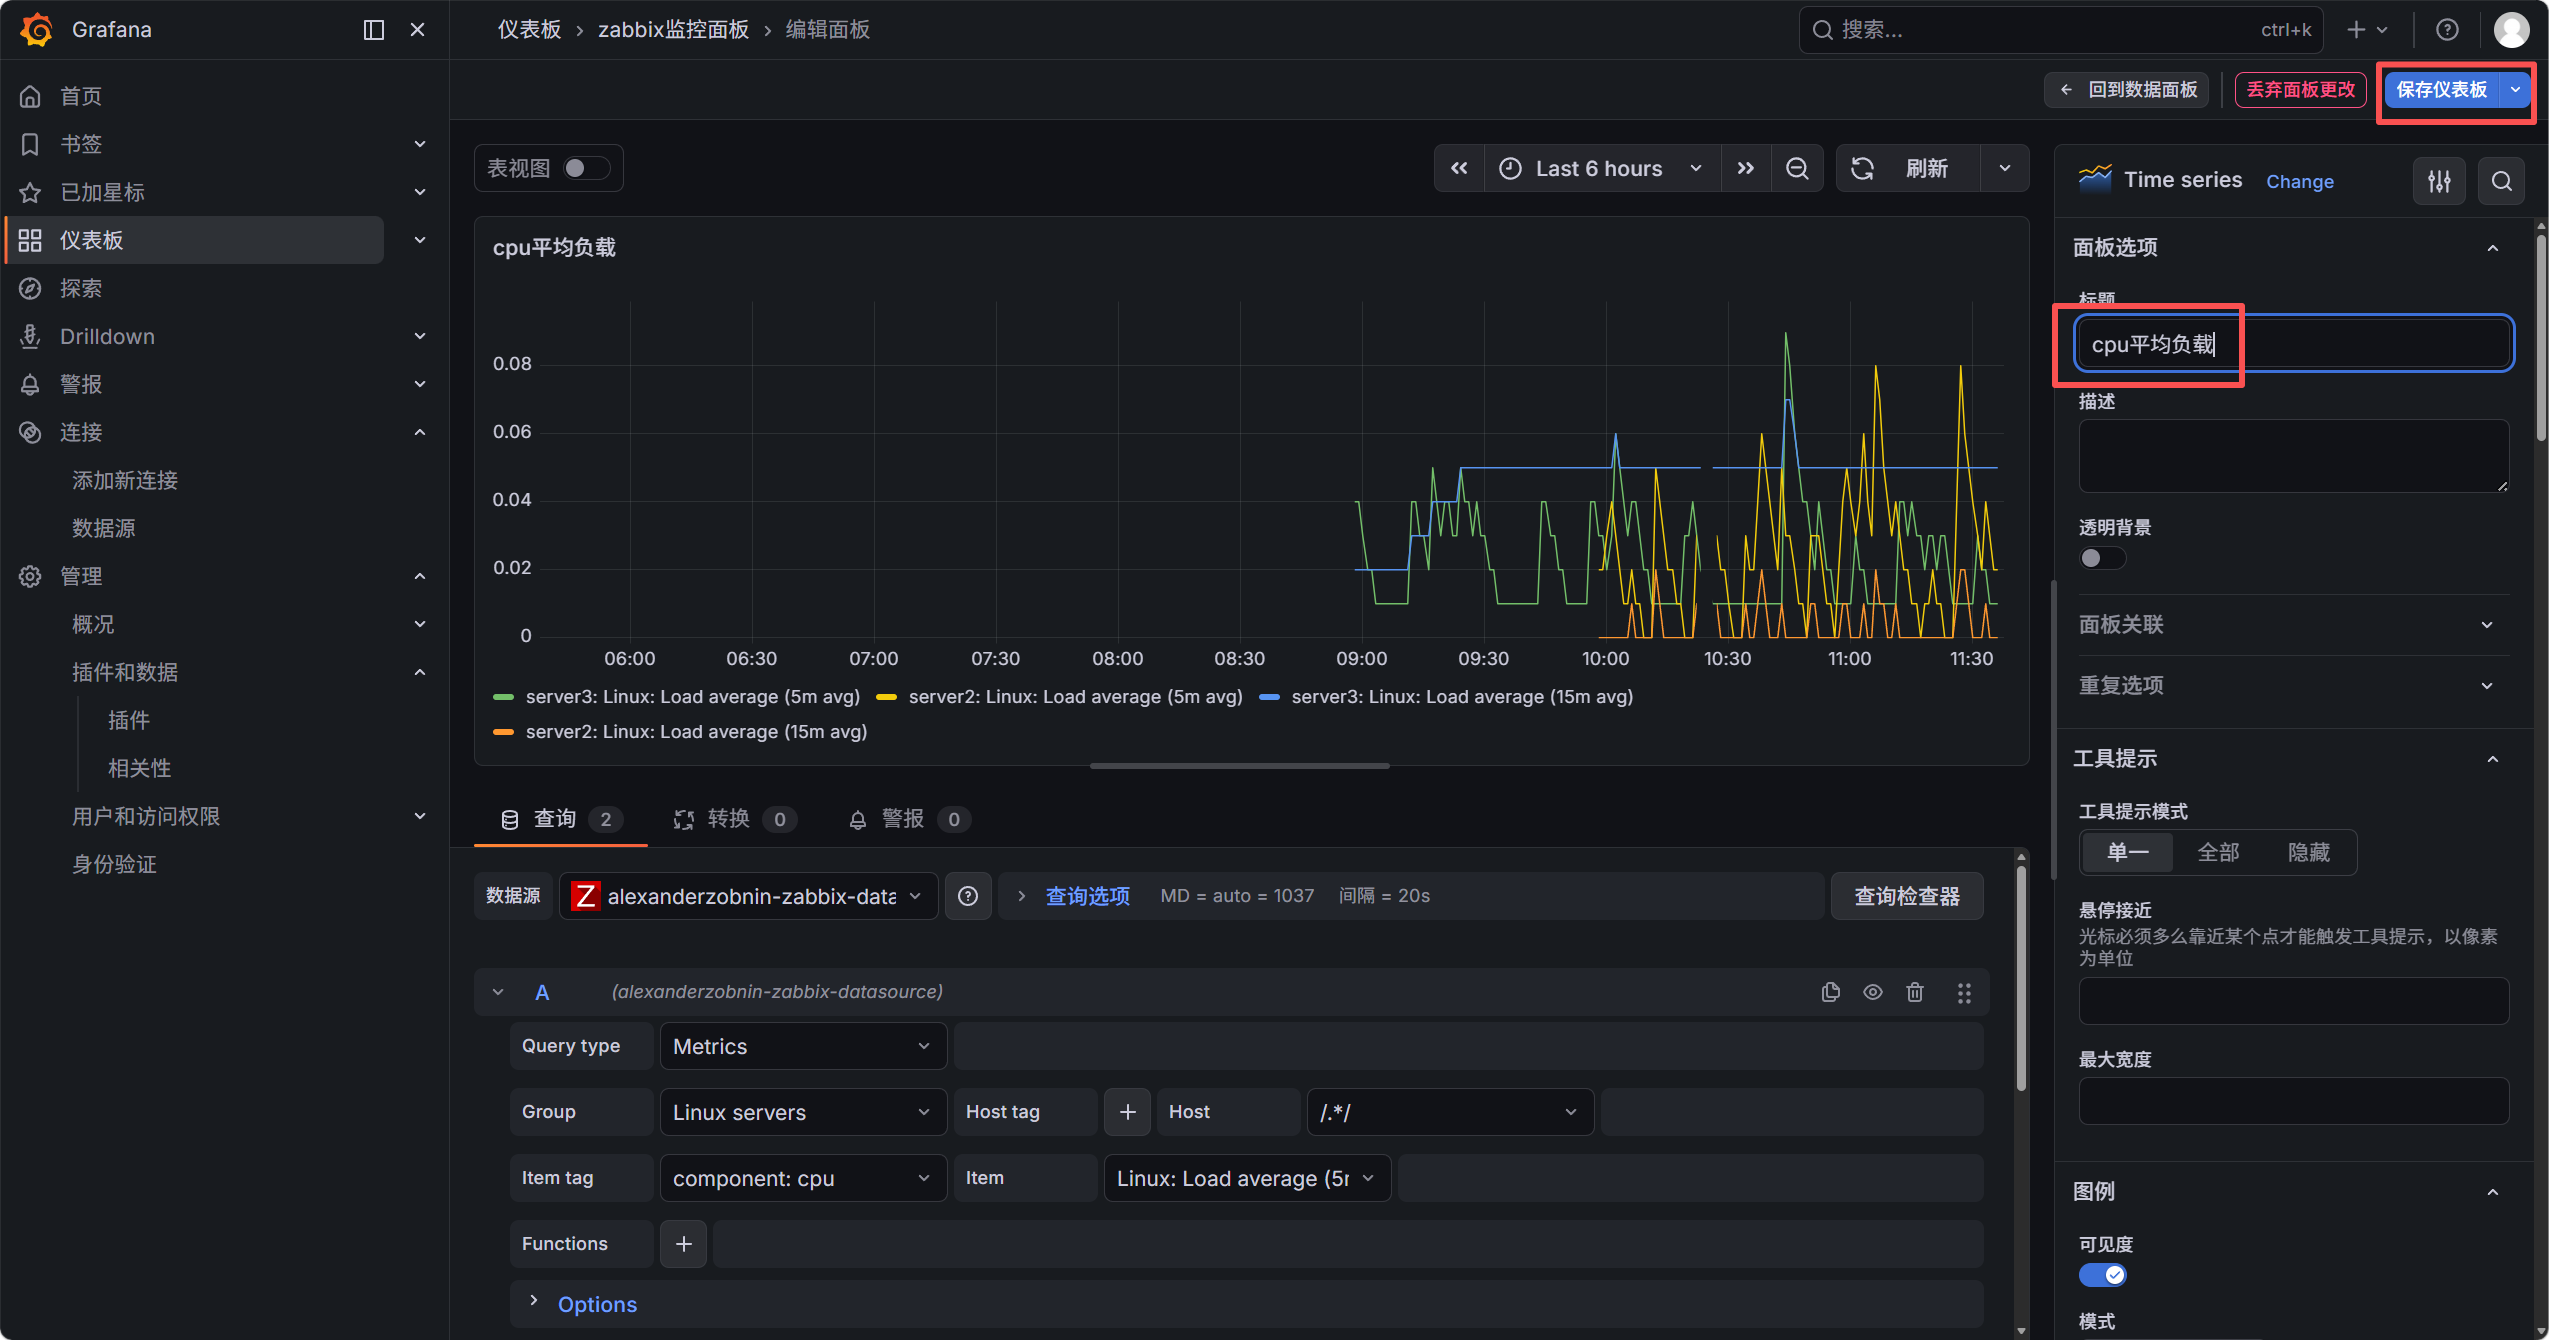
Task: Shift time range backward with double-left arrows
Action: 1460,168
